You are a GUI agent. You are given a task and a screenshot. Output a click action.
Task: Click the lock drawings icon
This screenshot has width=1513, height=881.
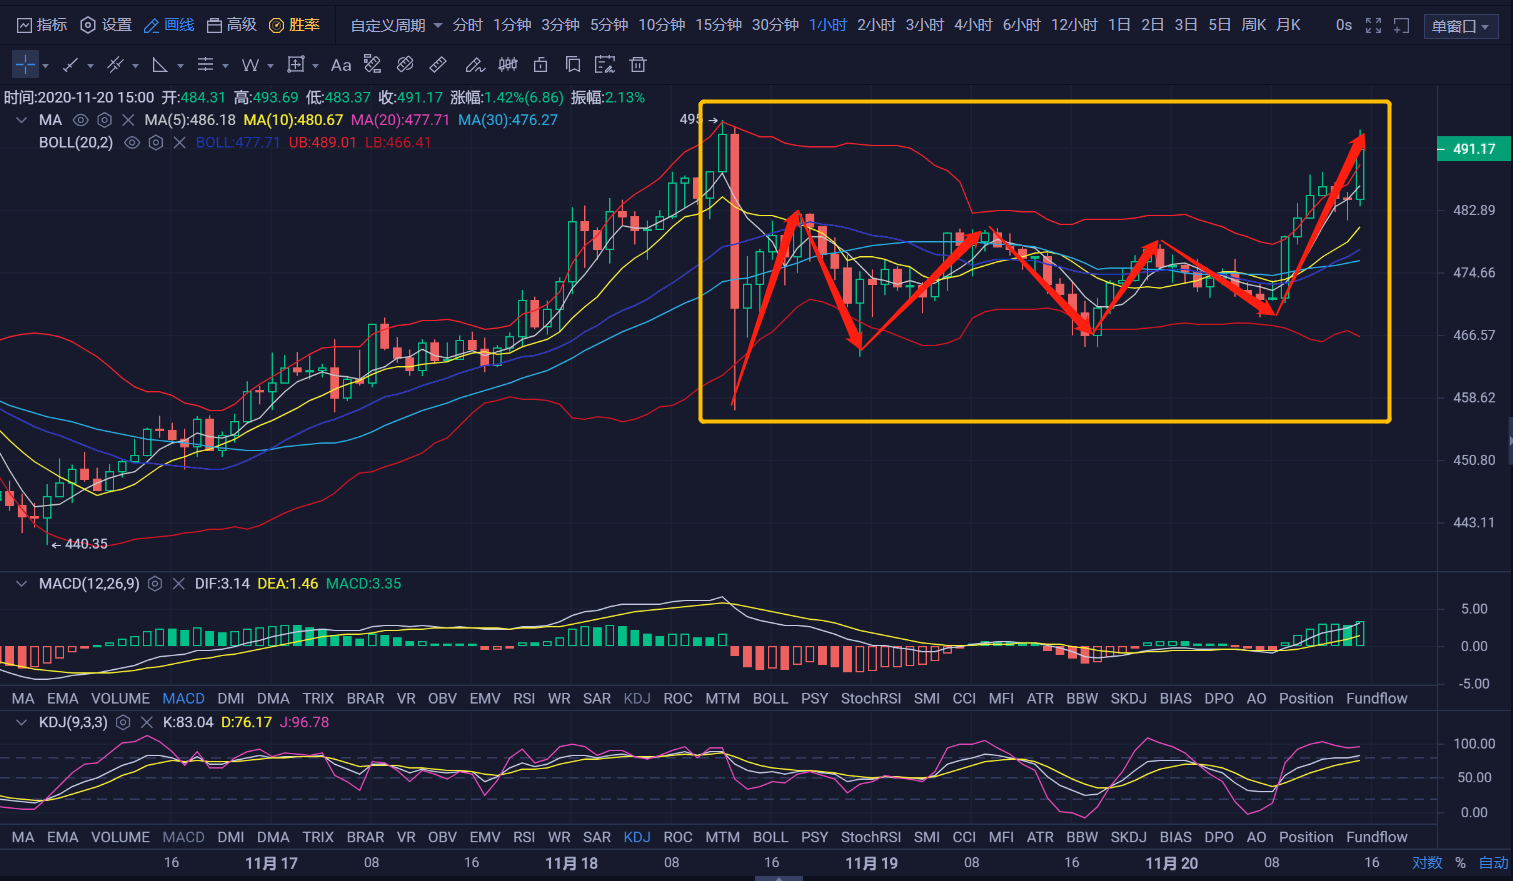point(541,65)
